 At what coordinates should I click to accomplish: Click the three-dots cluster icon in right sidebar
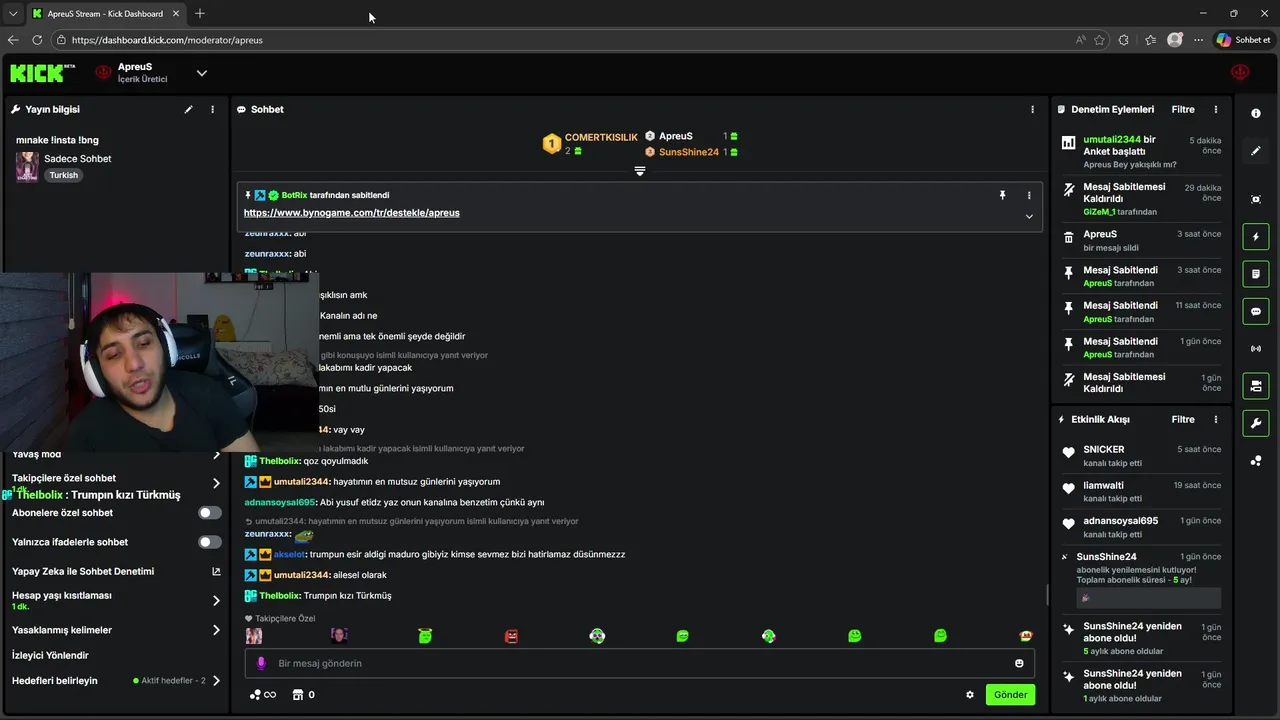click(1256, 460)
